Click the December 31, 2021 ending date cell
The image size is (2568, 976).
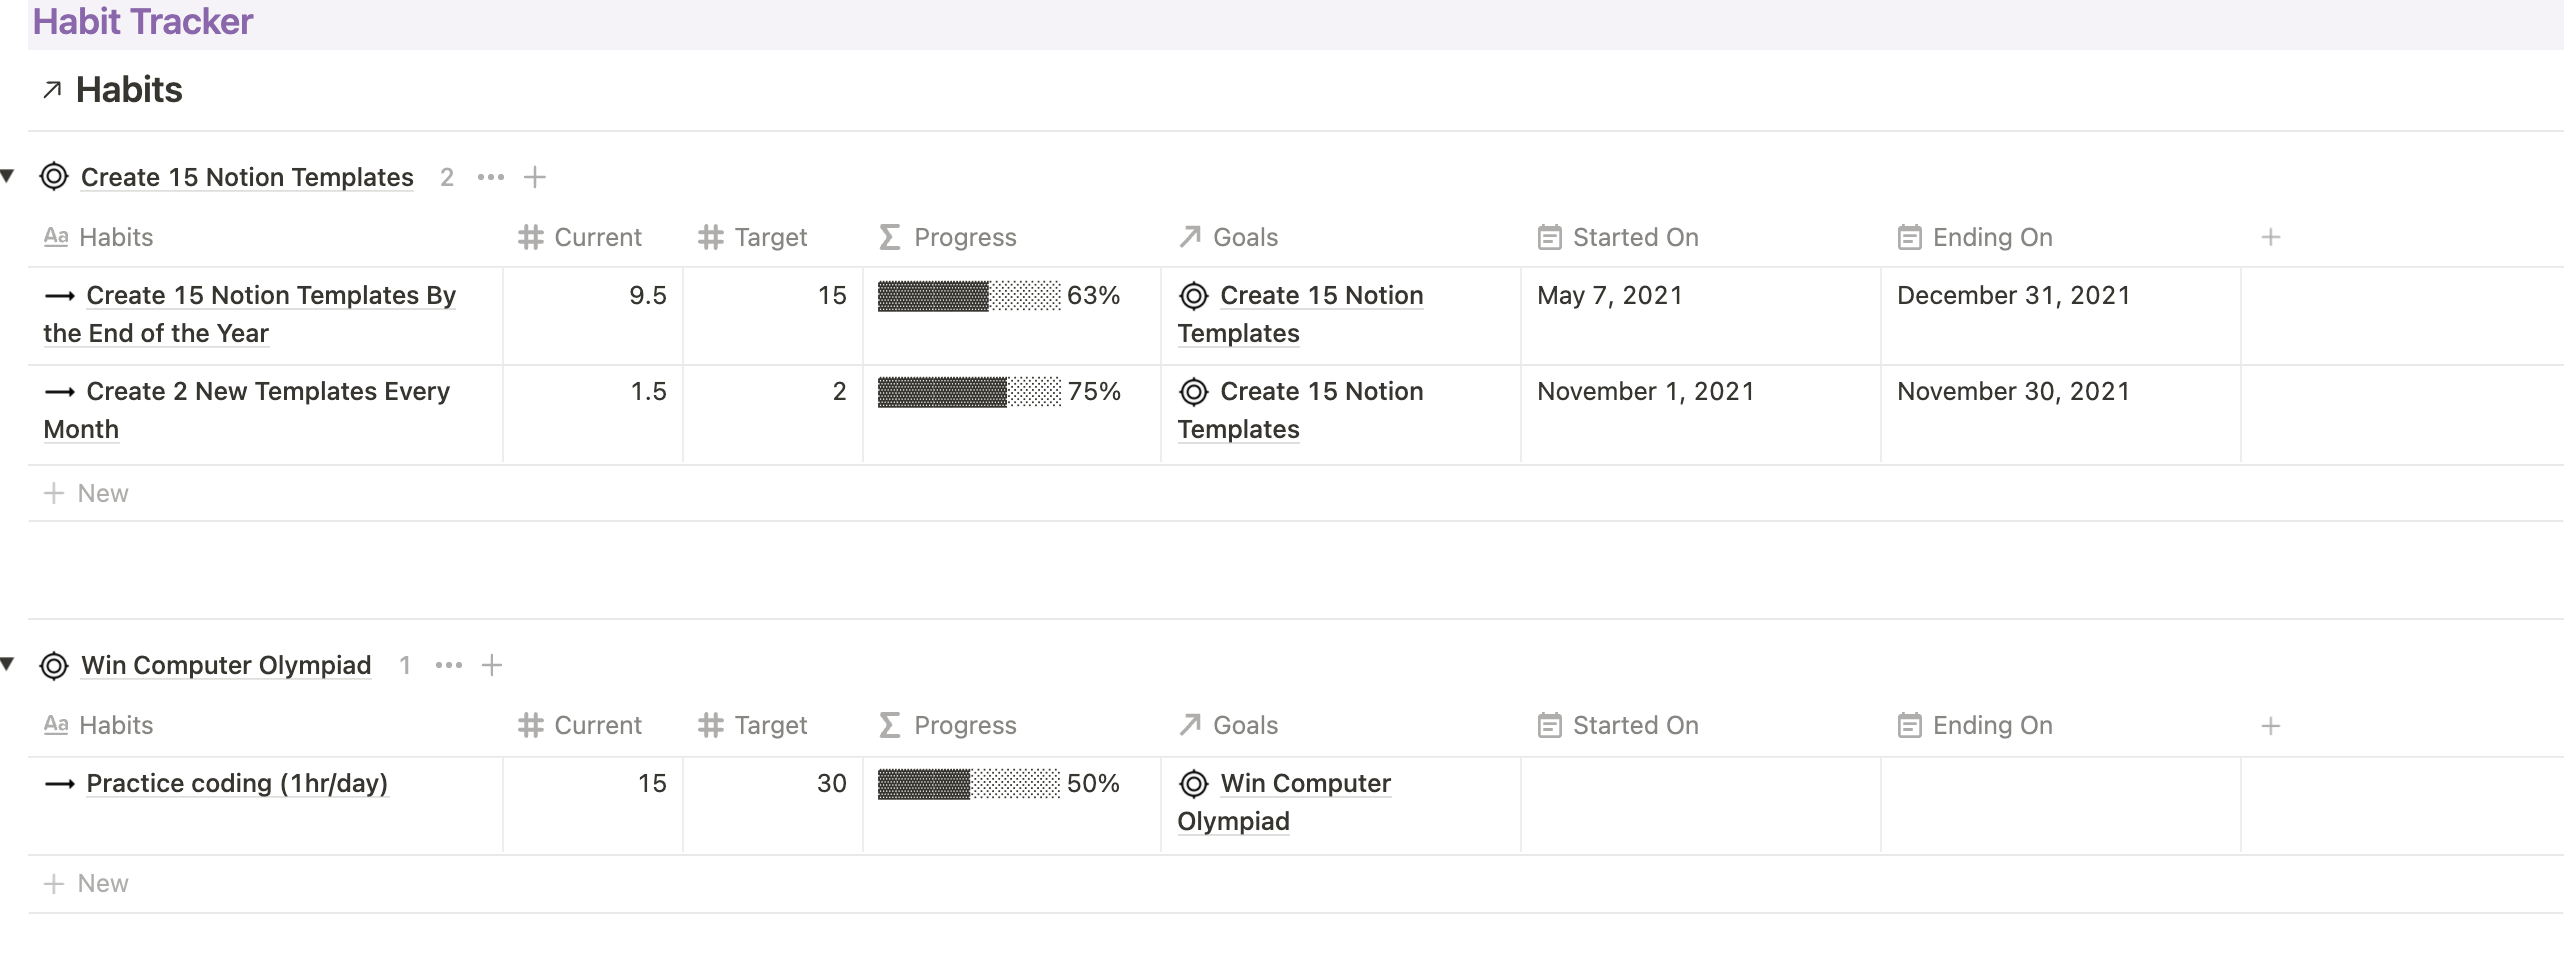click(x=2012, y=296)
